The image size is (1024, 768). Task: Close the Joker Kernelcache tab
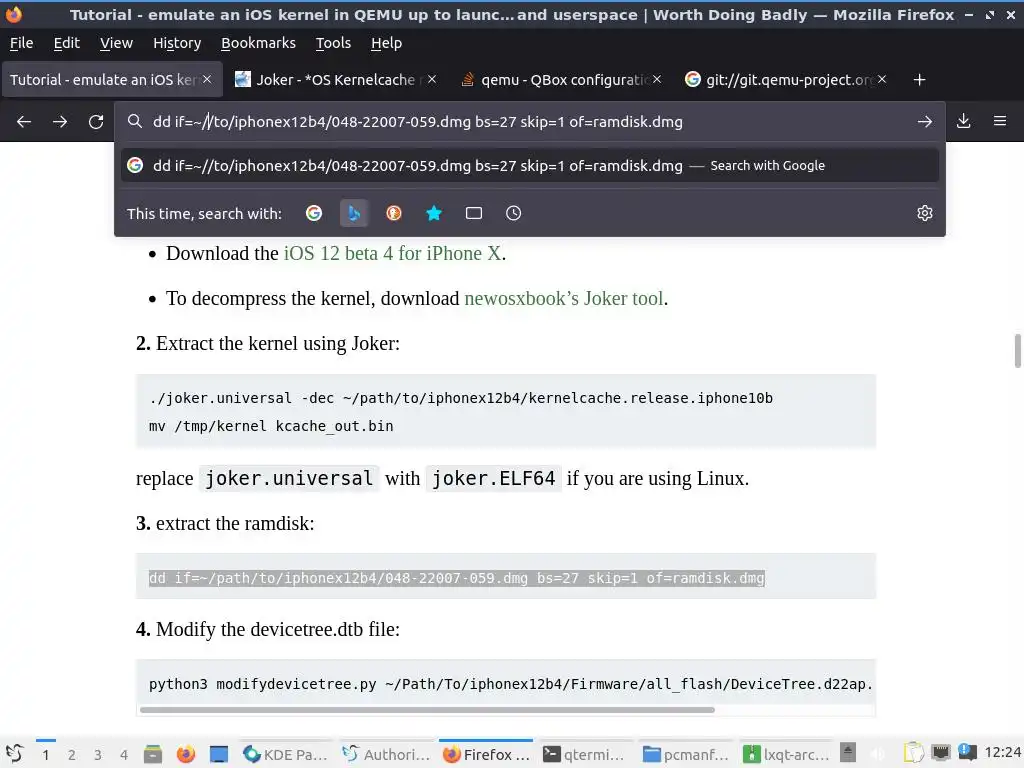432,79
